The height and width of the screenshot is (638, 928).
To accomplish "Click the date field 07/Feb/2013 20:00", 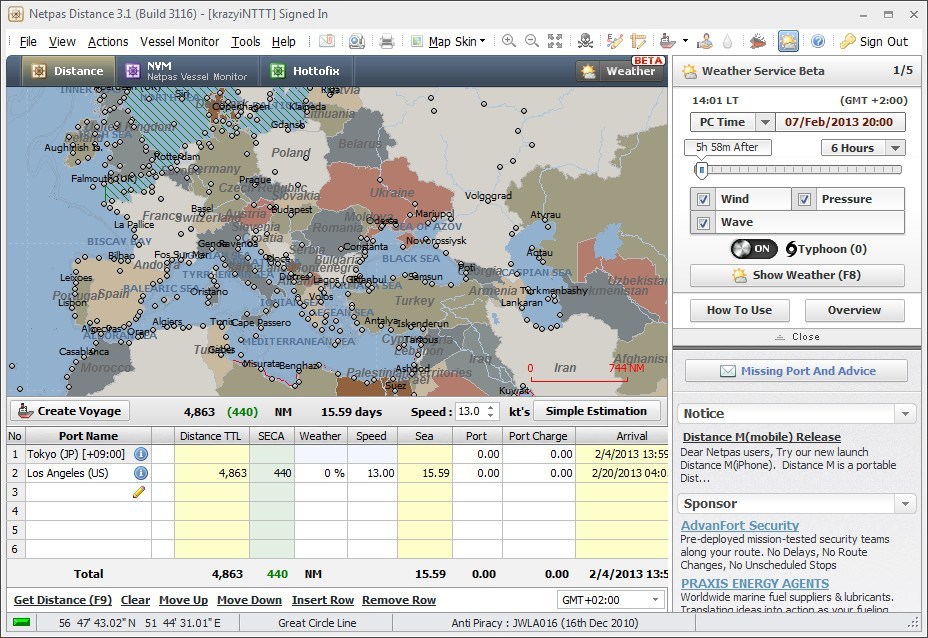I will 839,122.
